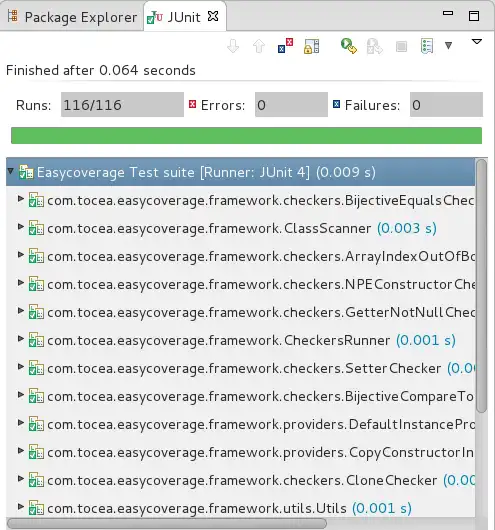Click test icon beside BijectiveCompareTo
Viewport: 495px width, 530px height.
pyautogui.click(x=36, y=396)
